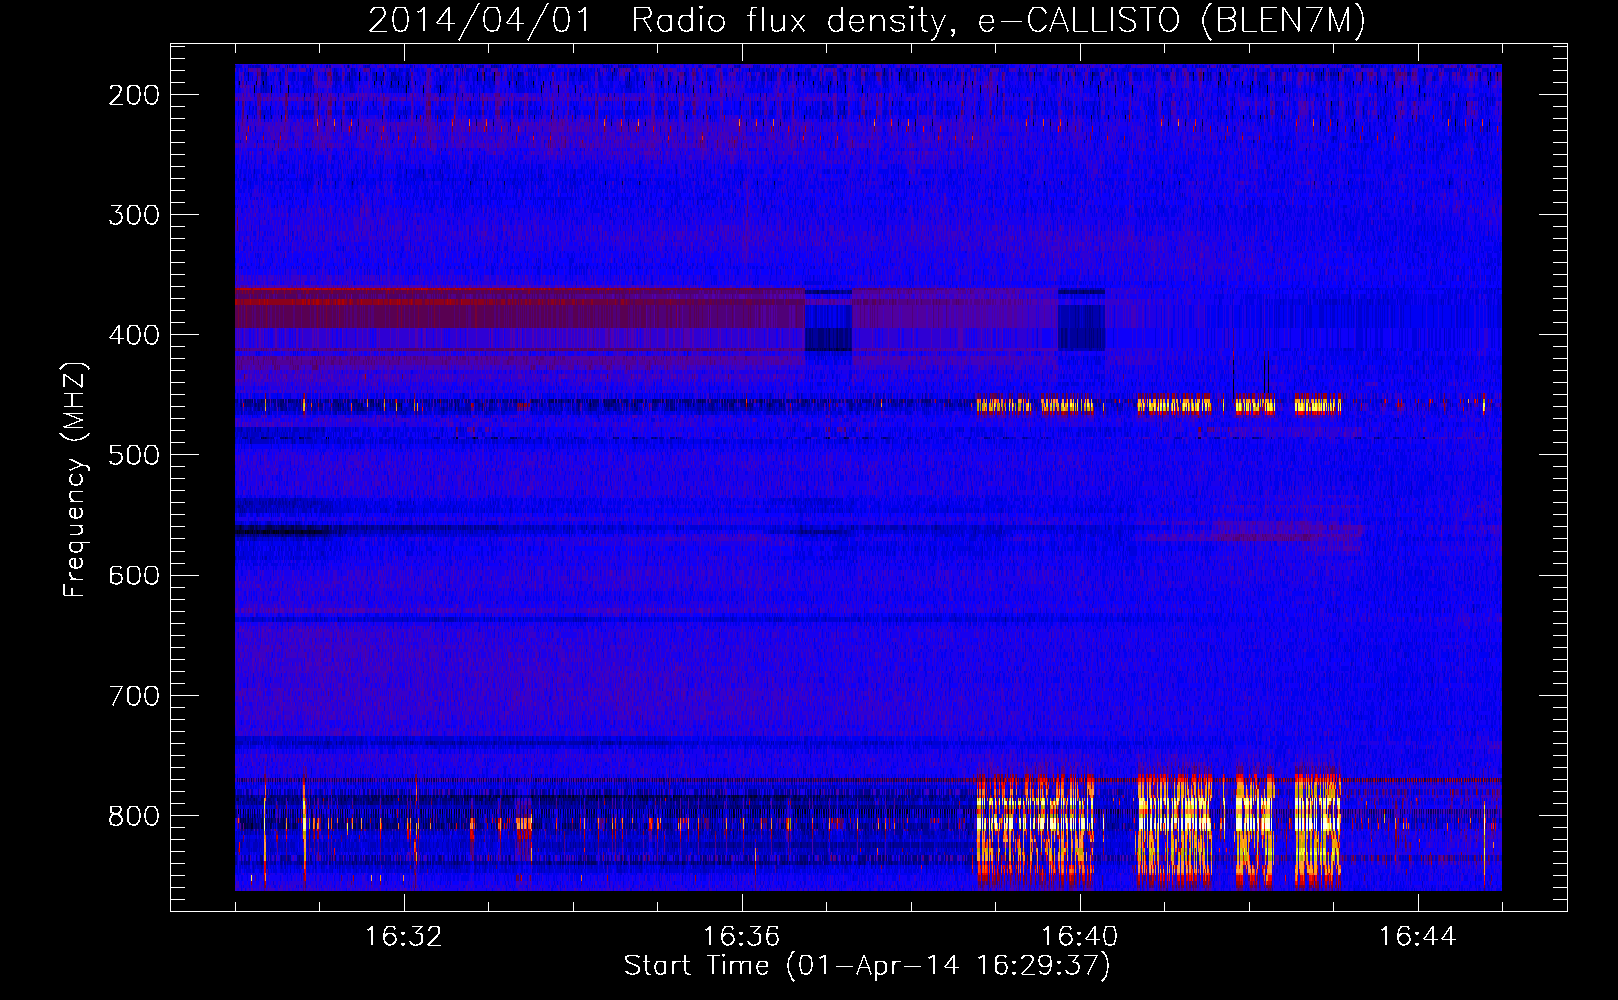Click the 16:40 time tick label

(1079, 937)
